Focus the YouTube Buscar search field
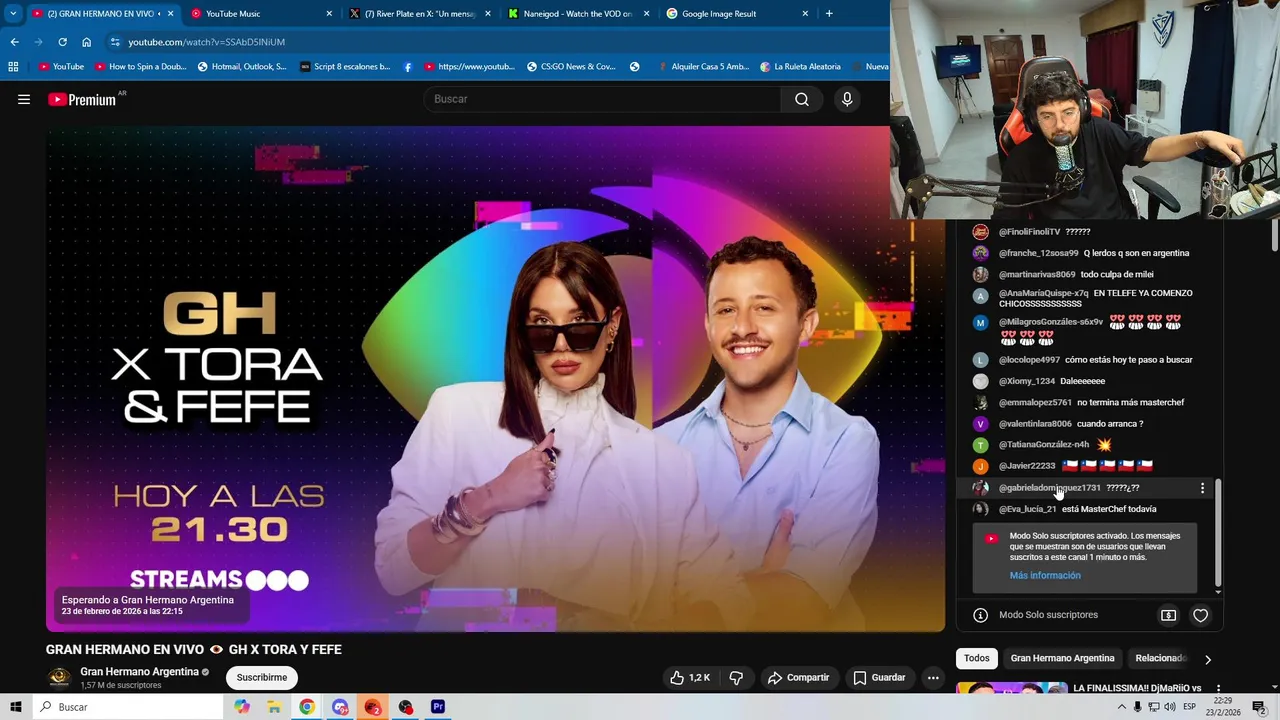The image size is (1280, 720). 603,99
